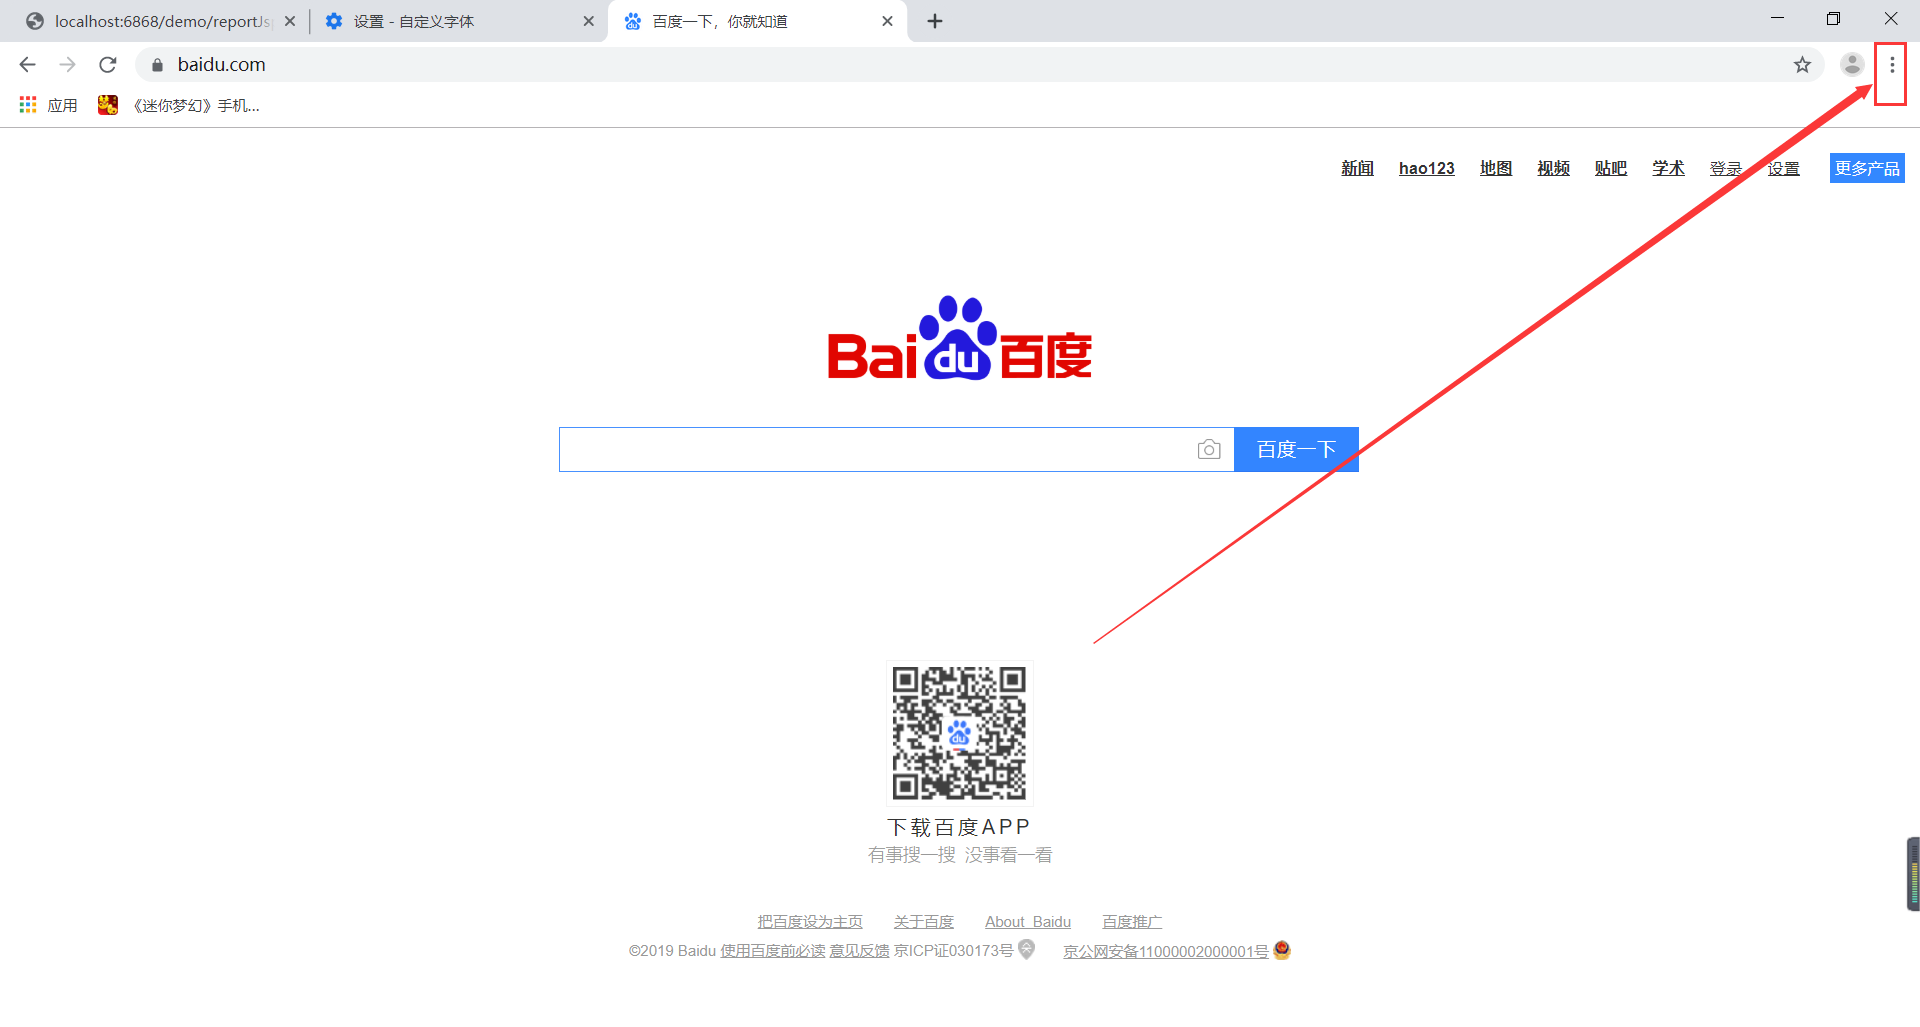The image size is (1920, 1027).
Task: Close the Chrome window
Action: [1891, 18]
